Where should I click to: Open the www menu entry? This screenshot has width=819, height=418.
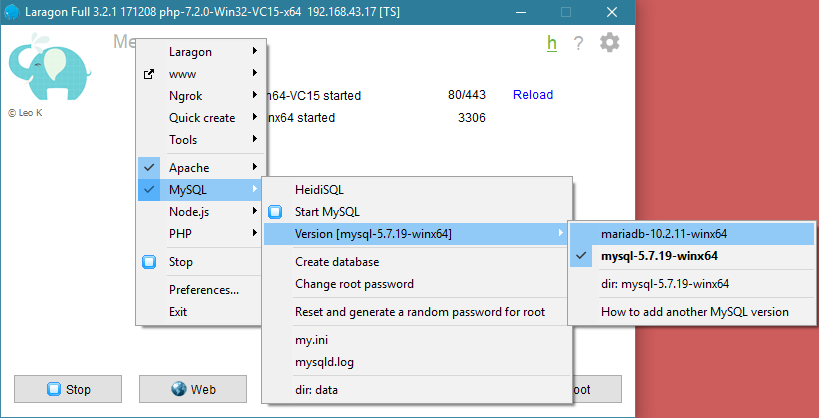[201, 74]
